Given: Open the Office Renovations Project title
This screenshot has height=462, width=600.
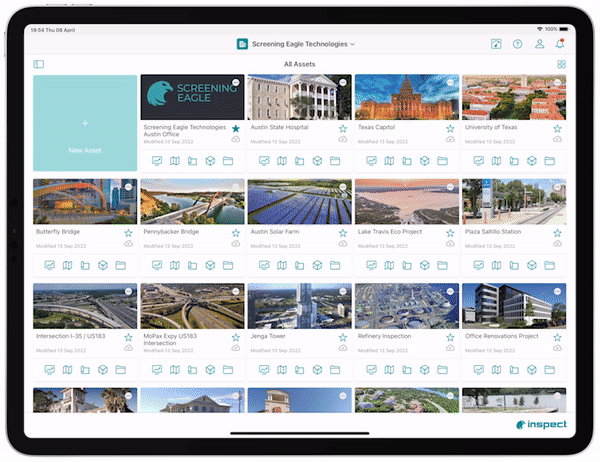Looking at the screenshot, I should (x=502, y=336).
